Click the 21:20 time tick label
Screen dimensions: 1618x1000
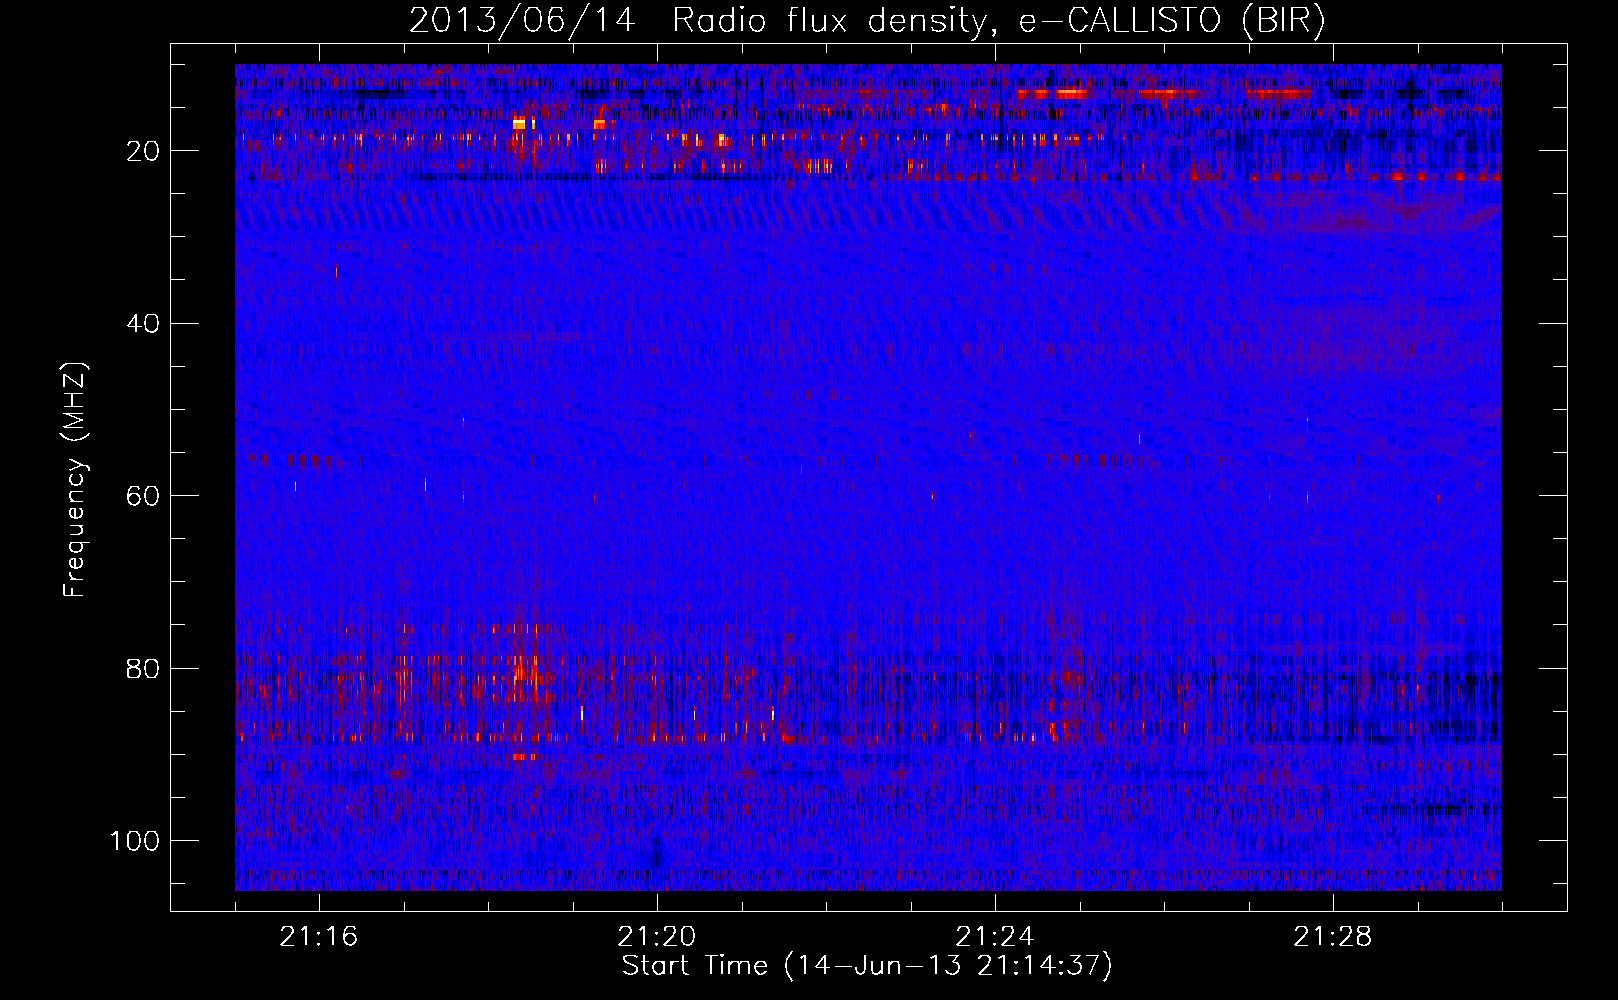pos(657,937)
